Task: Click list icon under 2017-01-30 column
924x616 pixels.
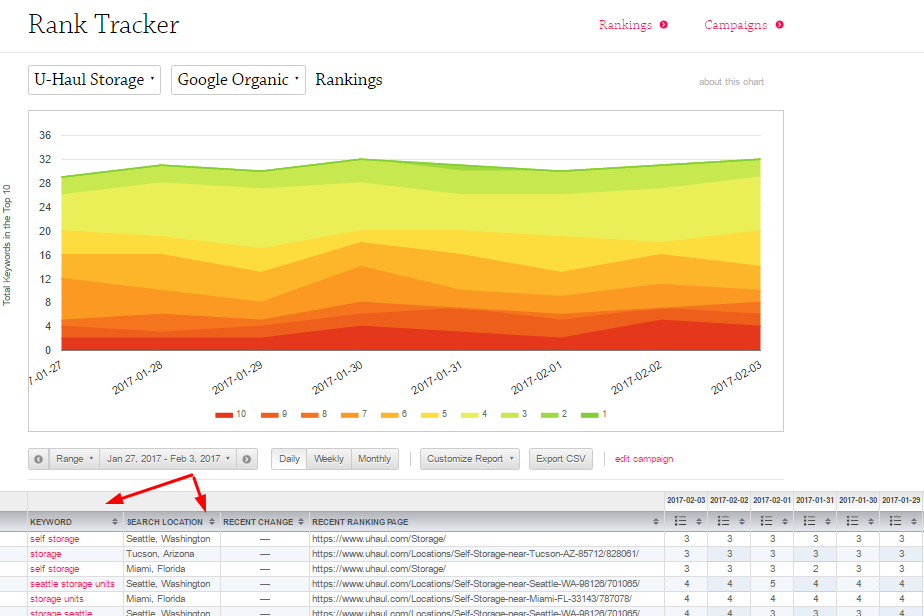Action: [x=852, y=521]
